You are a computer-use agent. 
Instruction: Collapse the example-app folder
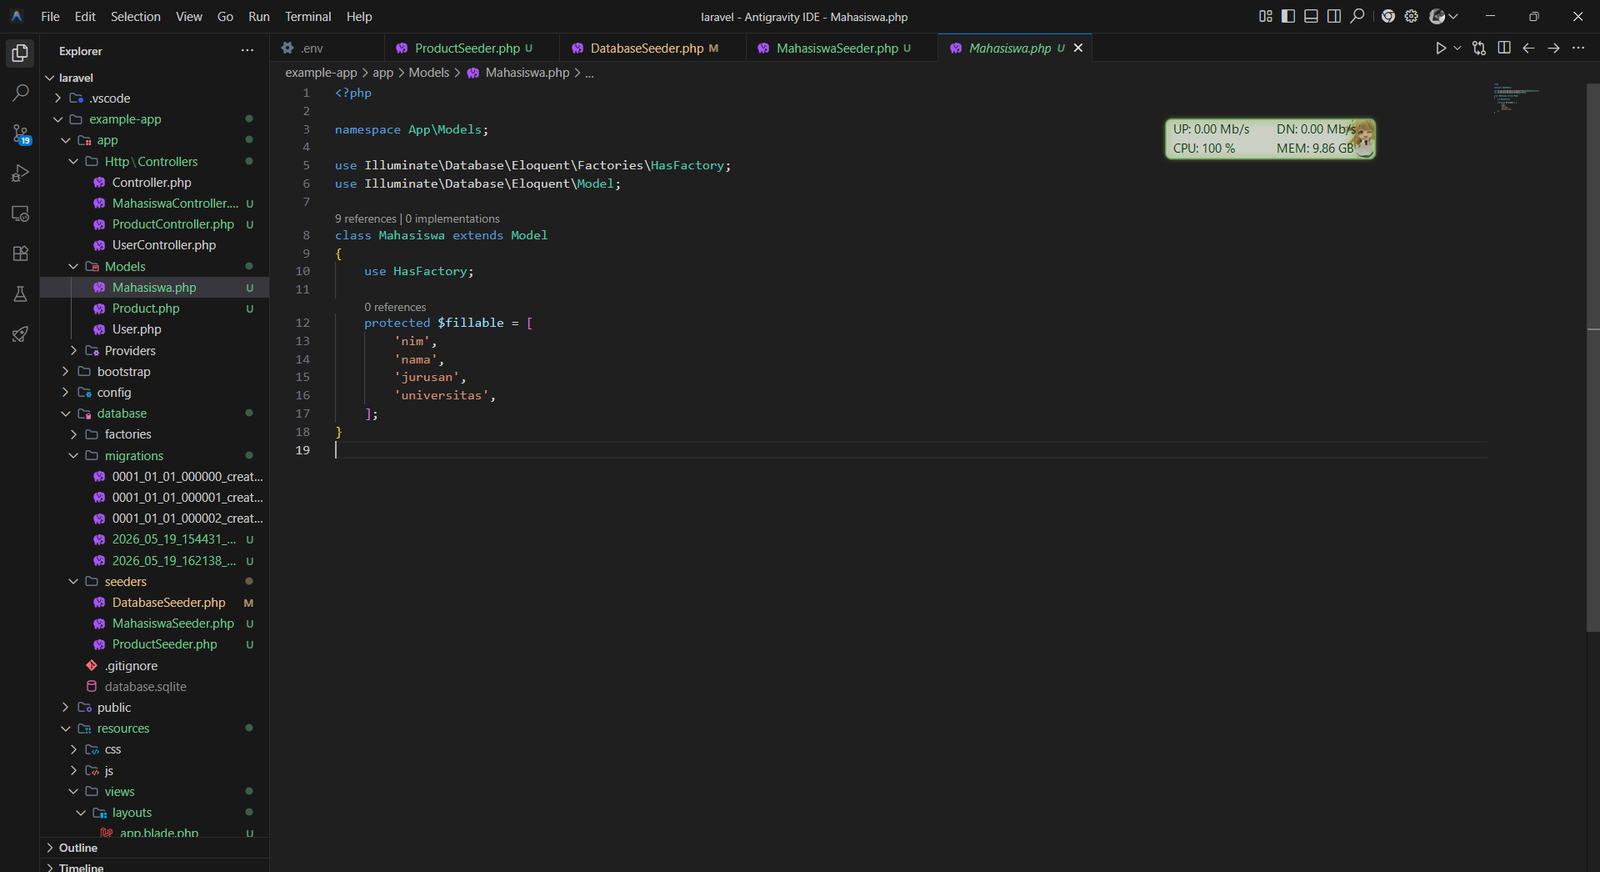pos(155,119)
